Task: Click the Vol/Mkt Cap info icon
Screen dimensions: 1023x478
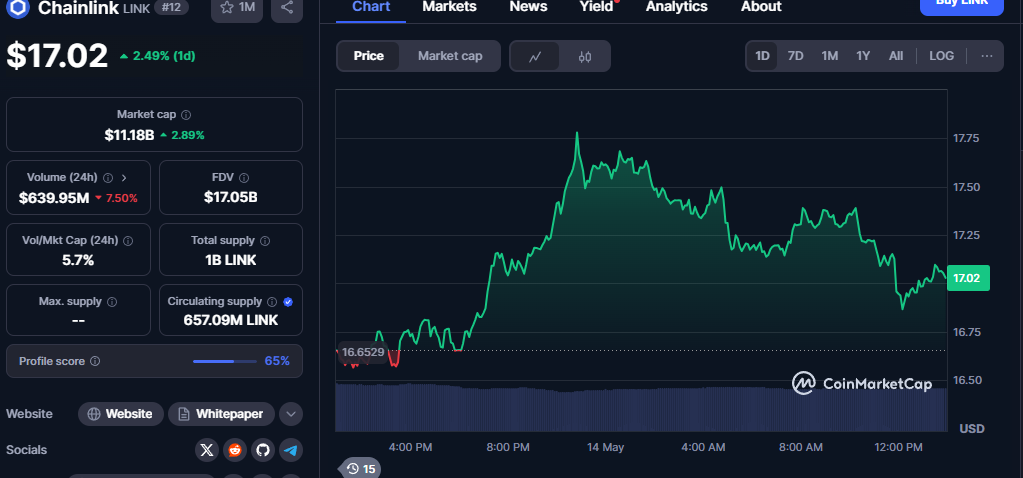Action: (x=128, y=241)
